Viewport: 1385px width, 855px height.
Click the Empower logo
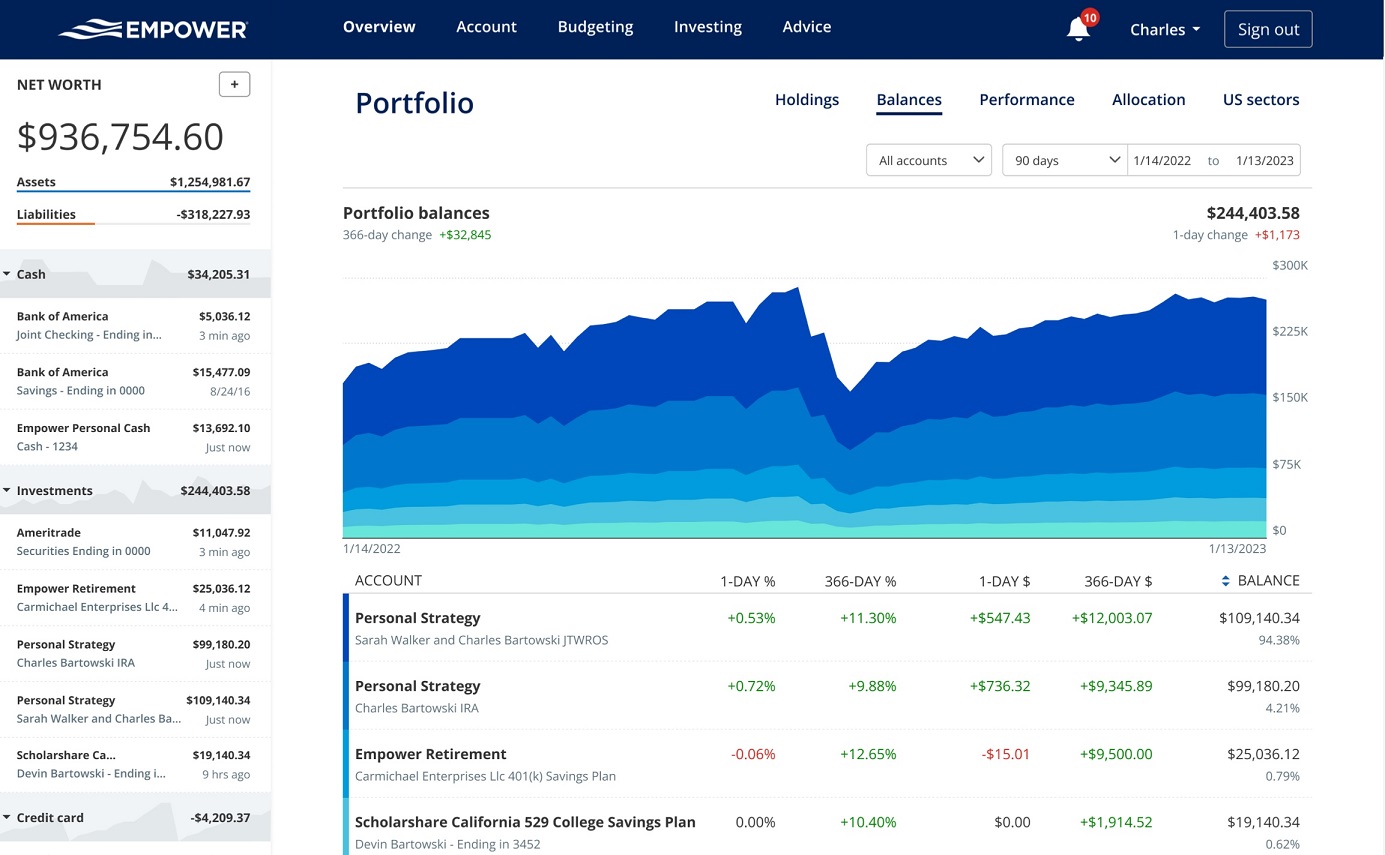[x=153, y=29]
